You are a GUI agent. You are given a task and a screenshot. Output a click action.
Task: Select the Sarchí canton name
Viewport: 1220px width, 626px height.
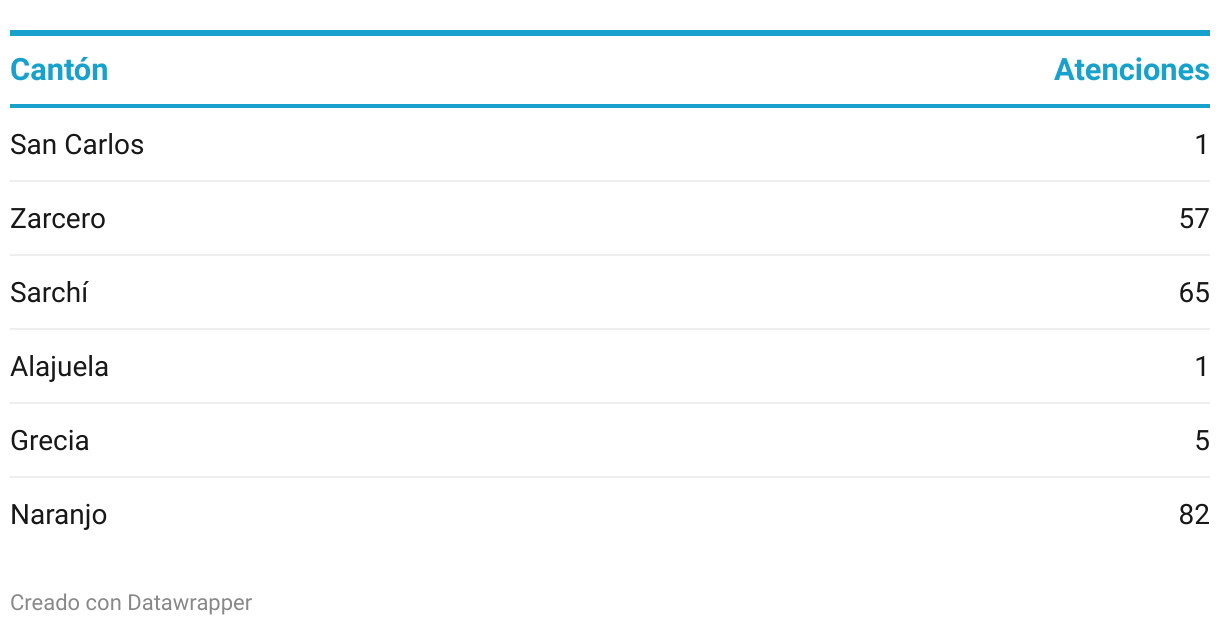[49, 293]
